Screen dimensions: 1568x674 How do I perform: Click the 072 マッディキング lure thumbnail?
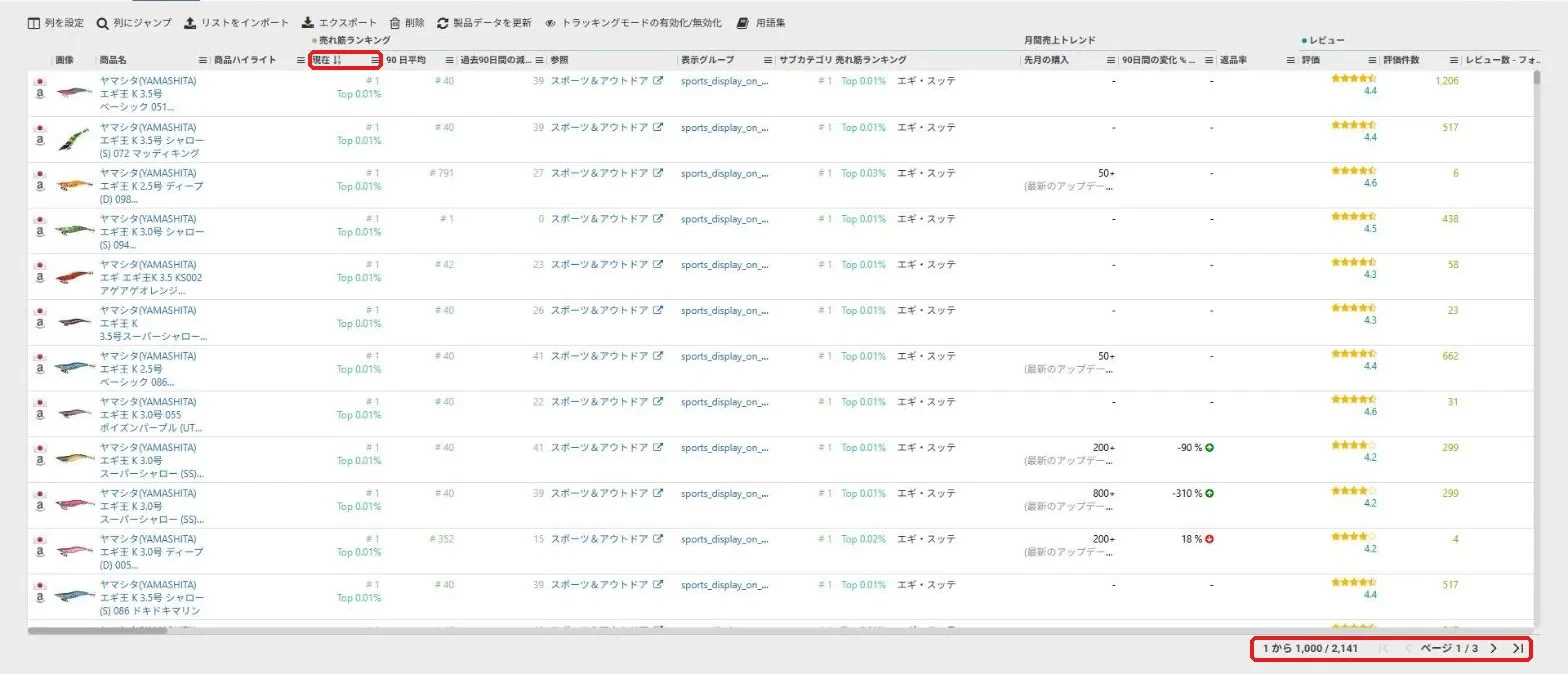pyautogui.click(x=73, y=139)
